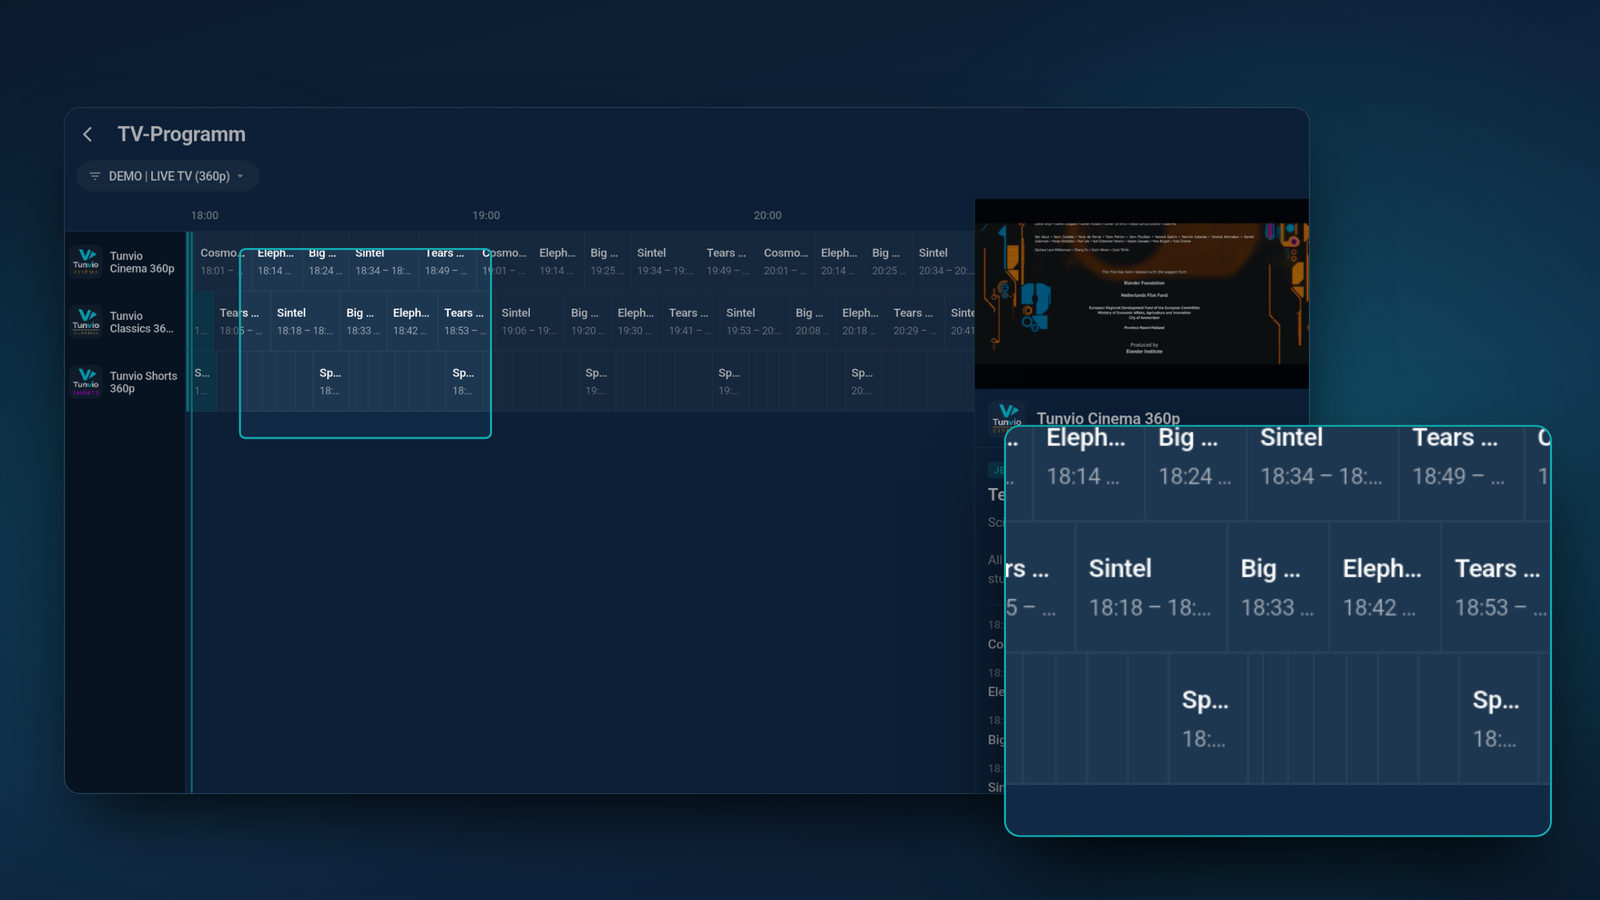The image size is (1600, 900).
Task: Pick the Eleph... program at 20:14
Action: click(839, 262)
